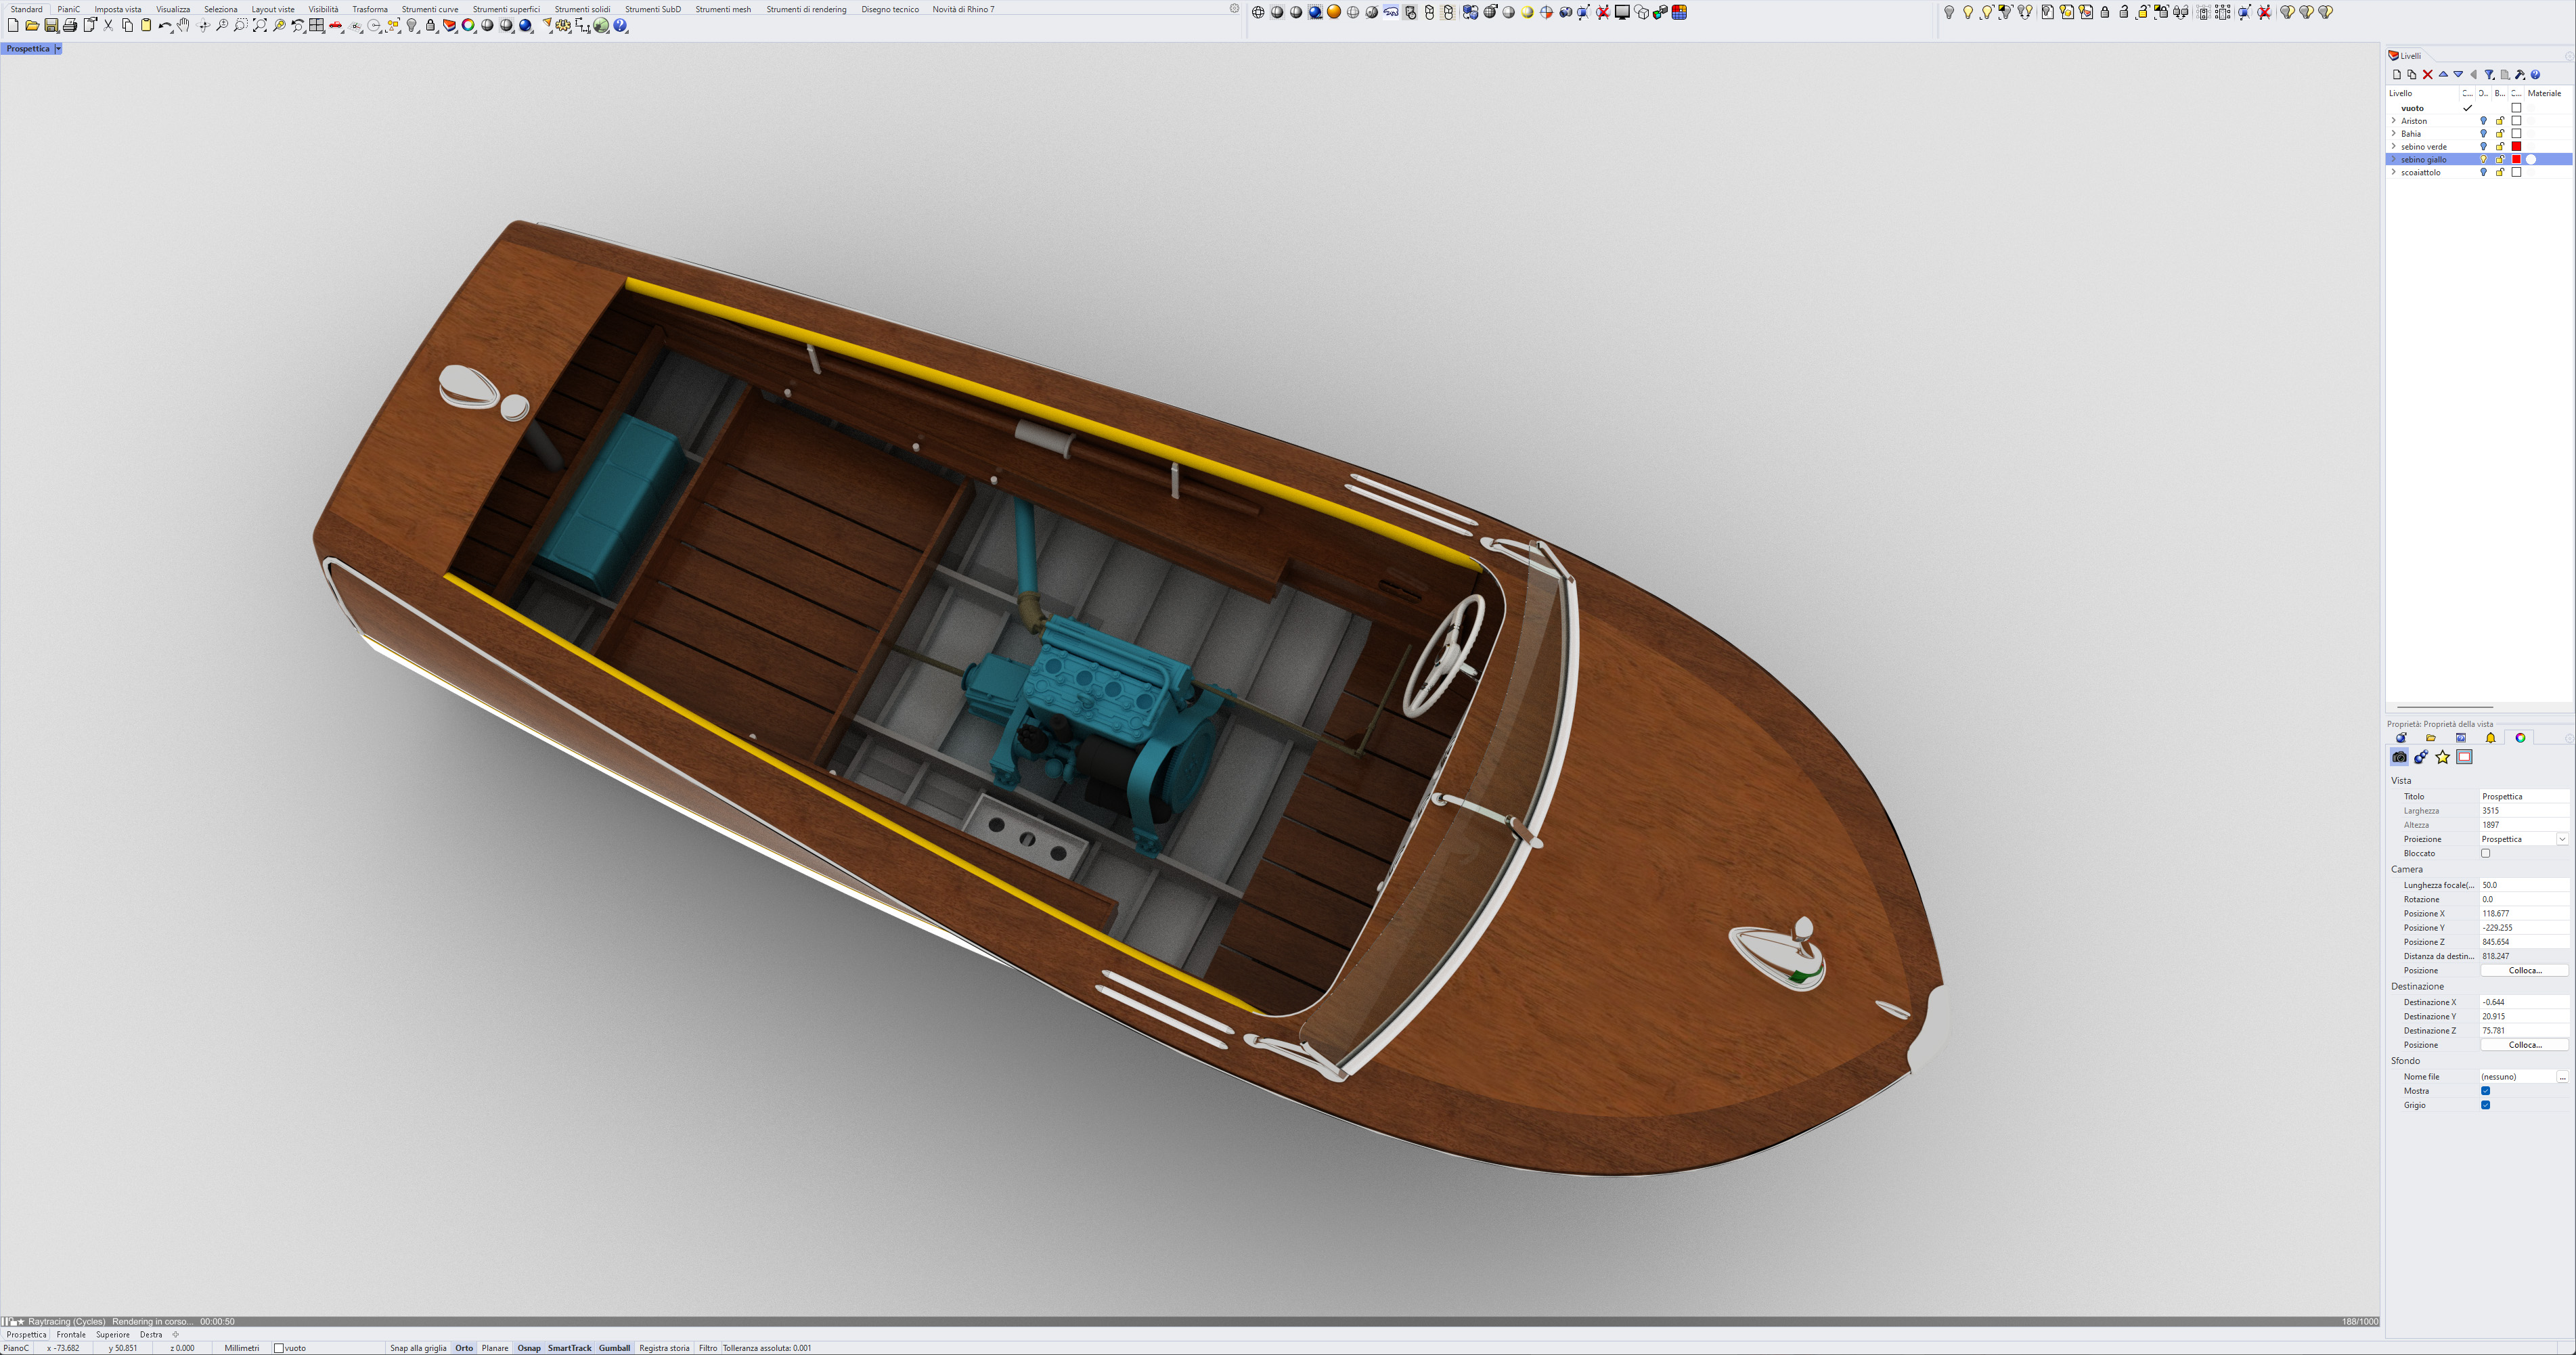Select the camera view properties icon
2576x1355 pixels.
[x=2399, y=757]
